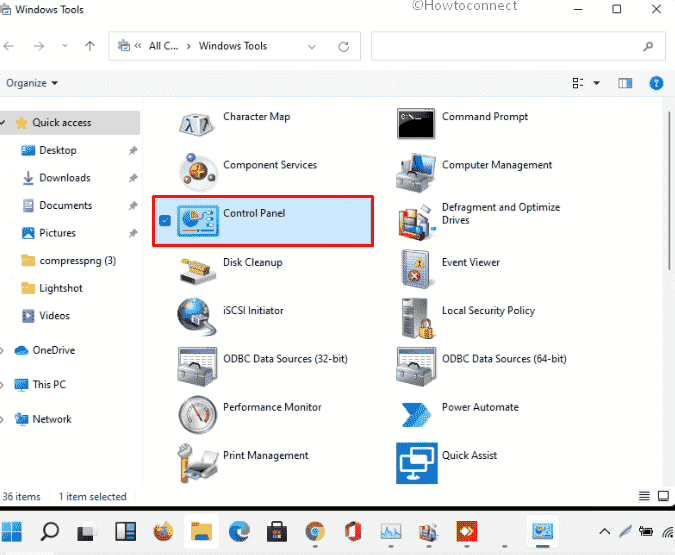Expand the Network tree node

click(x=3, y=419)
